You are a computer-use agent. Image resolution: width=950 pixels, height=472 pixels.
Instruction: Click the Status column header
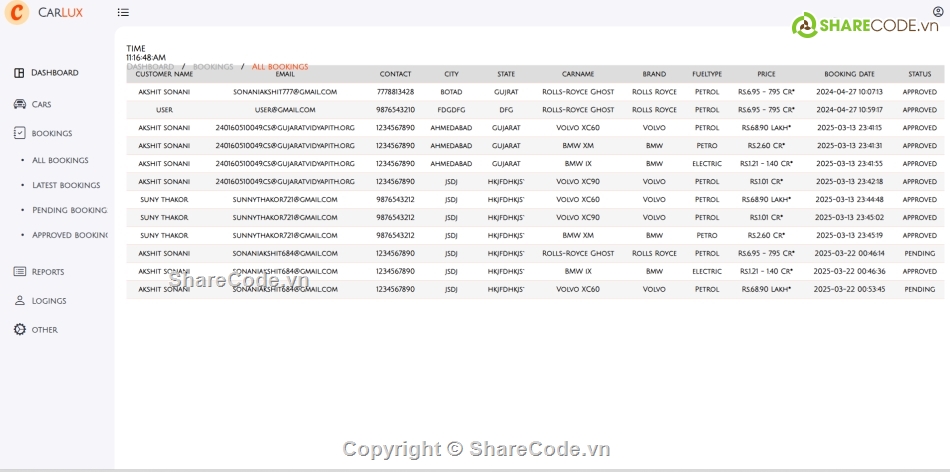coord(920,74)
